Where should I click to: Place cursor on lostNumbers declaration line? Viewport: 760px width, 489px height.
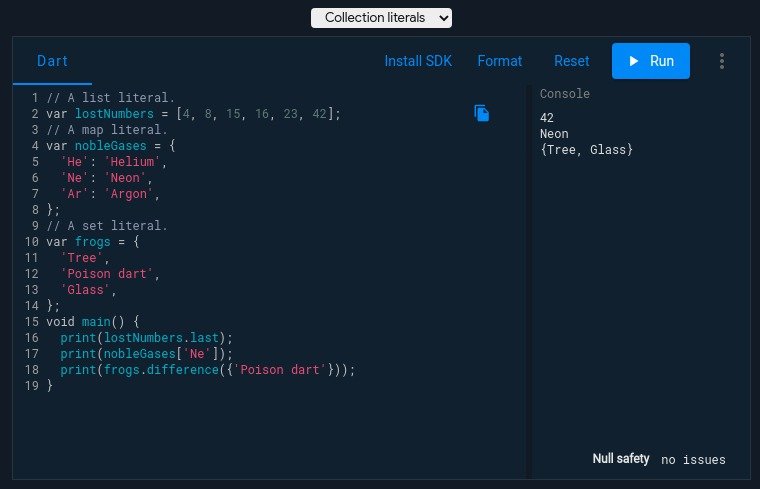pyautogui.click(x=193, y=114)
